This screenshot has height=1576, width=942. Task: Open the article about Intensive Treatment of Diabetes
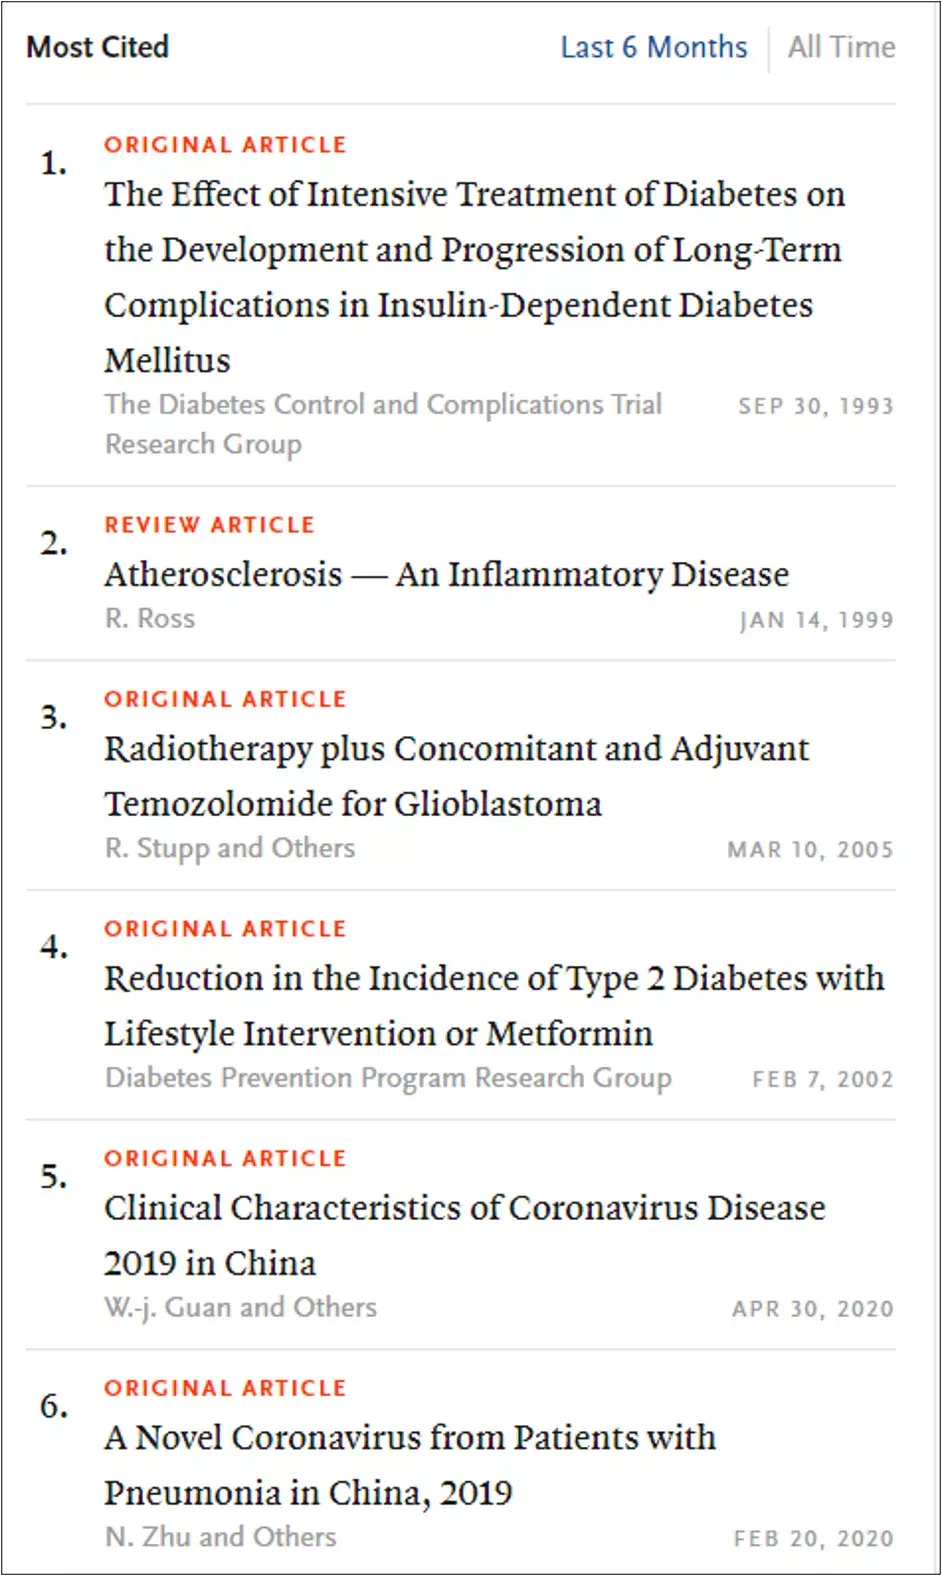[474, 277]
